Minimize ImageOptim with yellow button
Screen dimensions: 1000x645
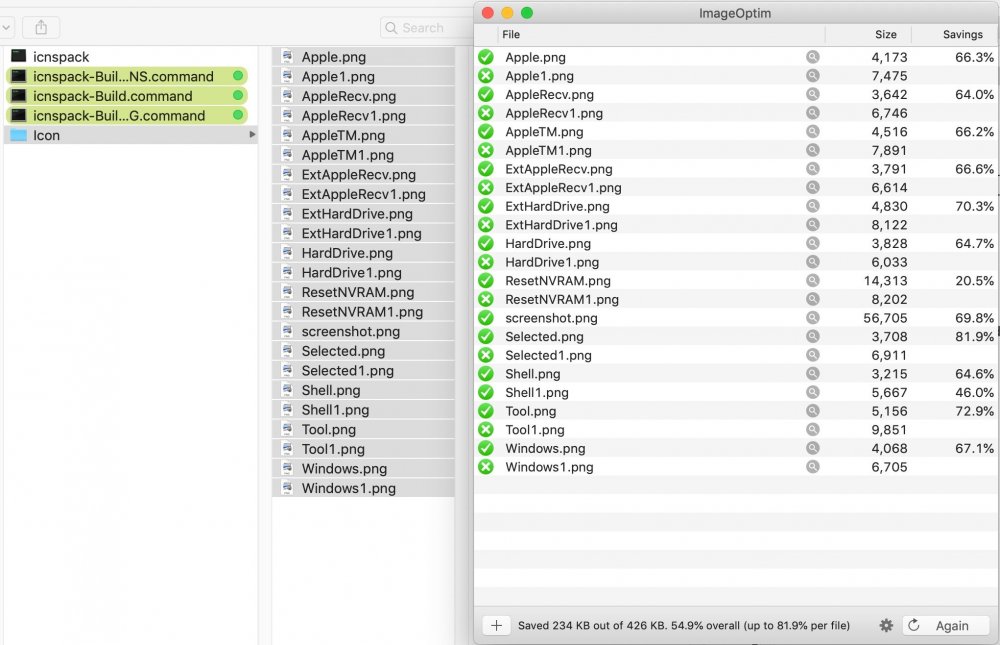click(507, 13)
